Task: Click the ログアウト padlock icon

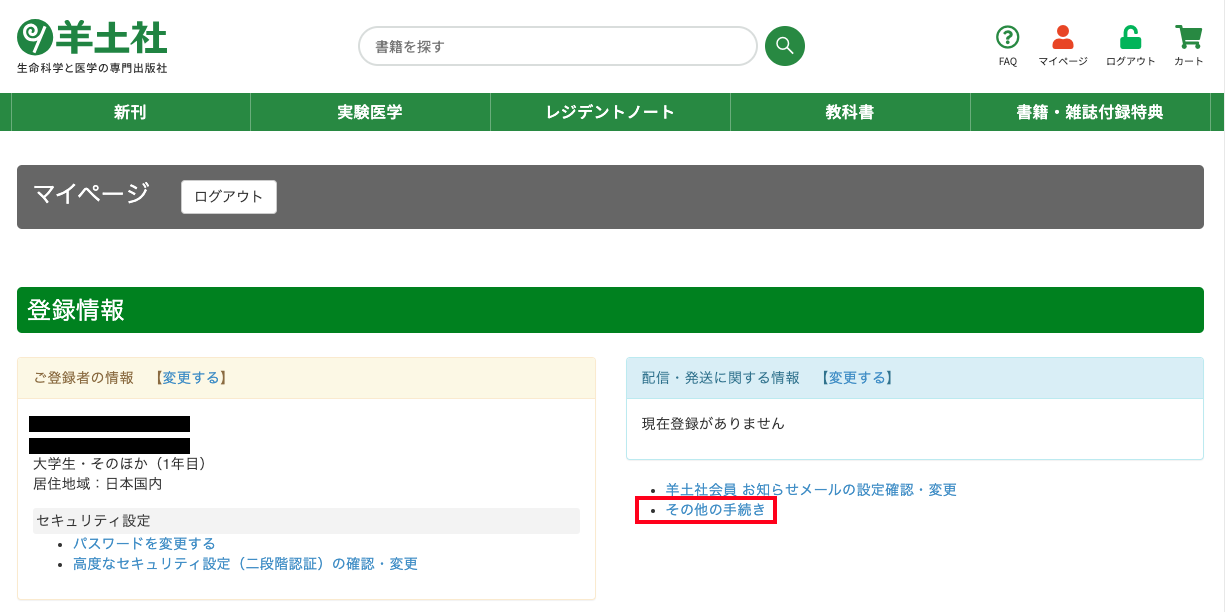Action: point(1130,38)
